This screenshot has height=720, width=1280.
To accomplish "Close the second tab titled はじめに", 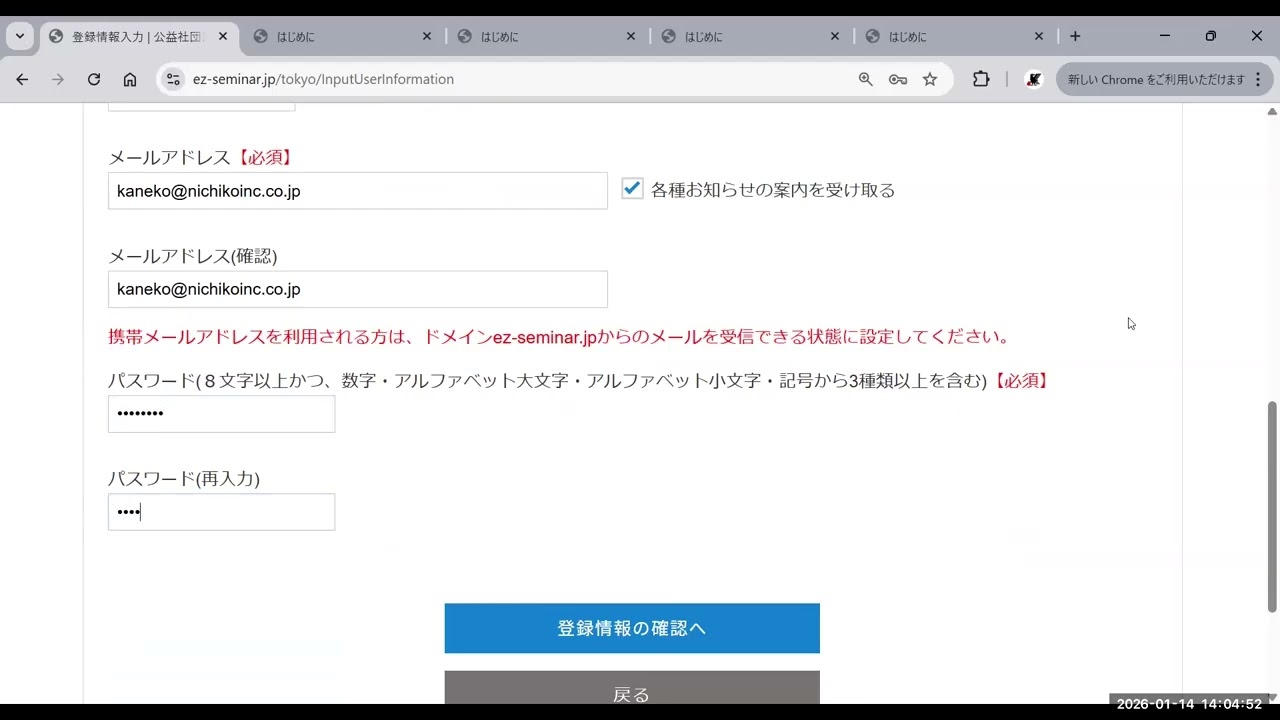I will pyautogui.click(x=427, y=36).
